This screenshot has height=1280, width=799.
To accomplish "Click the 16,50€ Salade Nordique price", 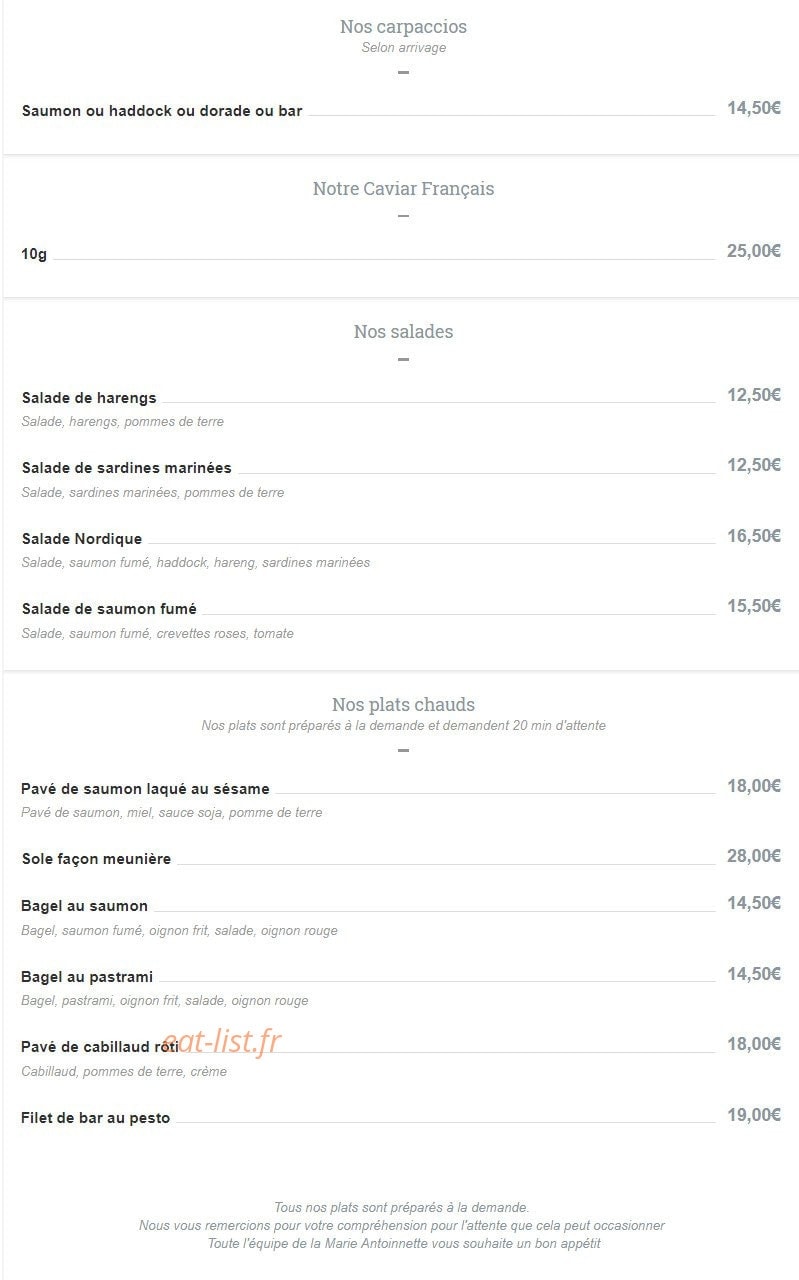I will coord(754,536).
